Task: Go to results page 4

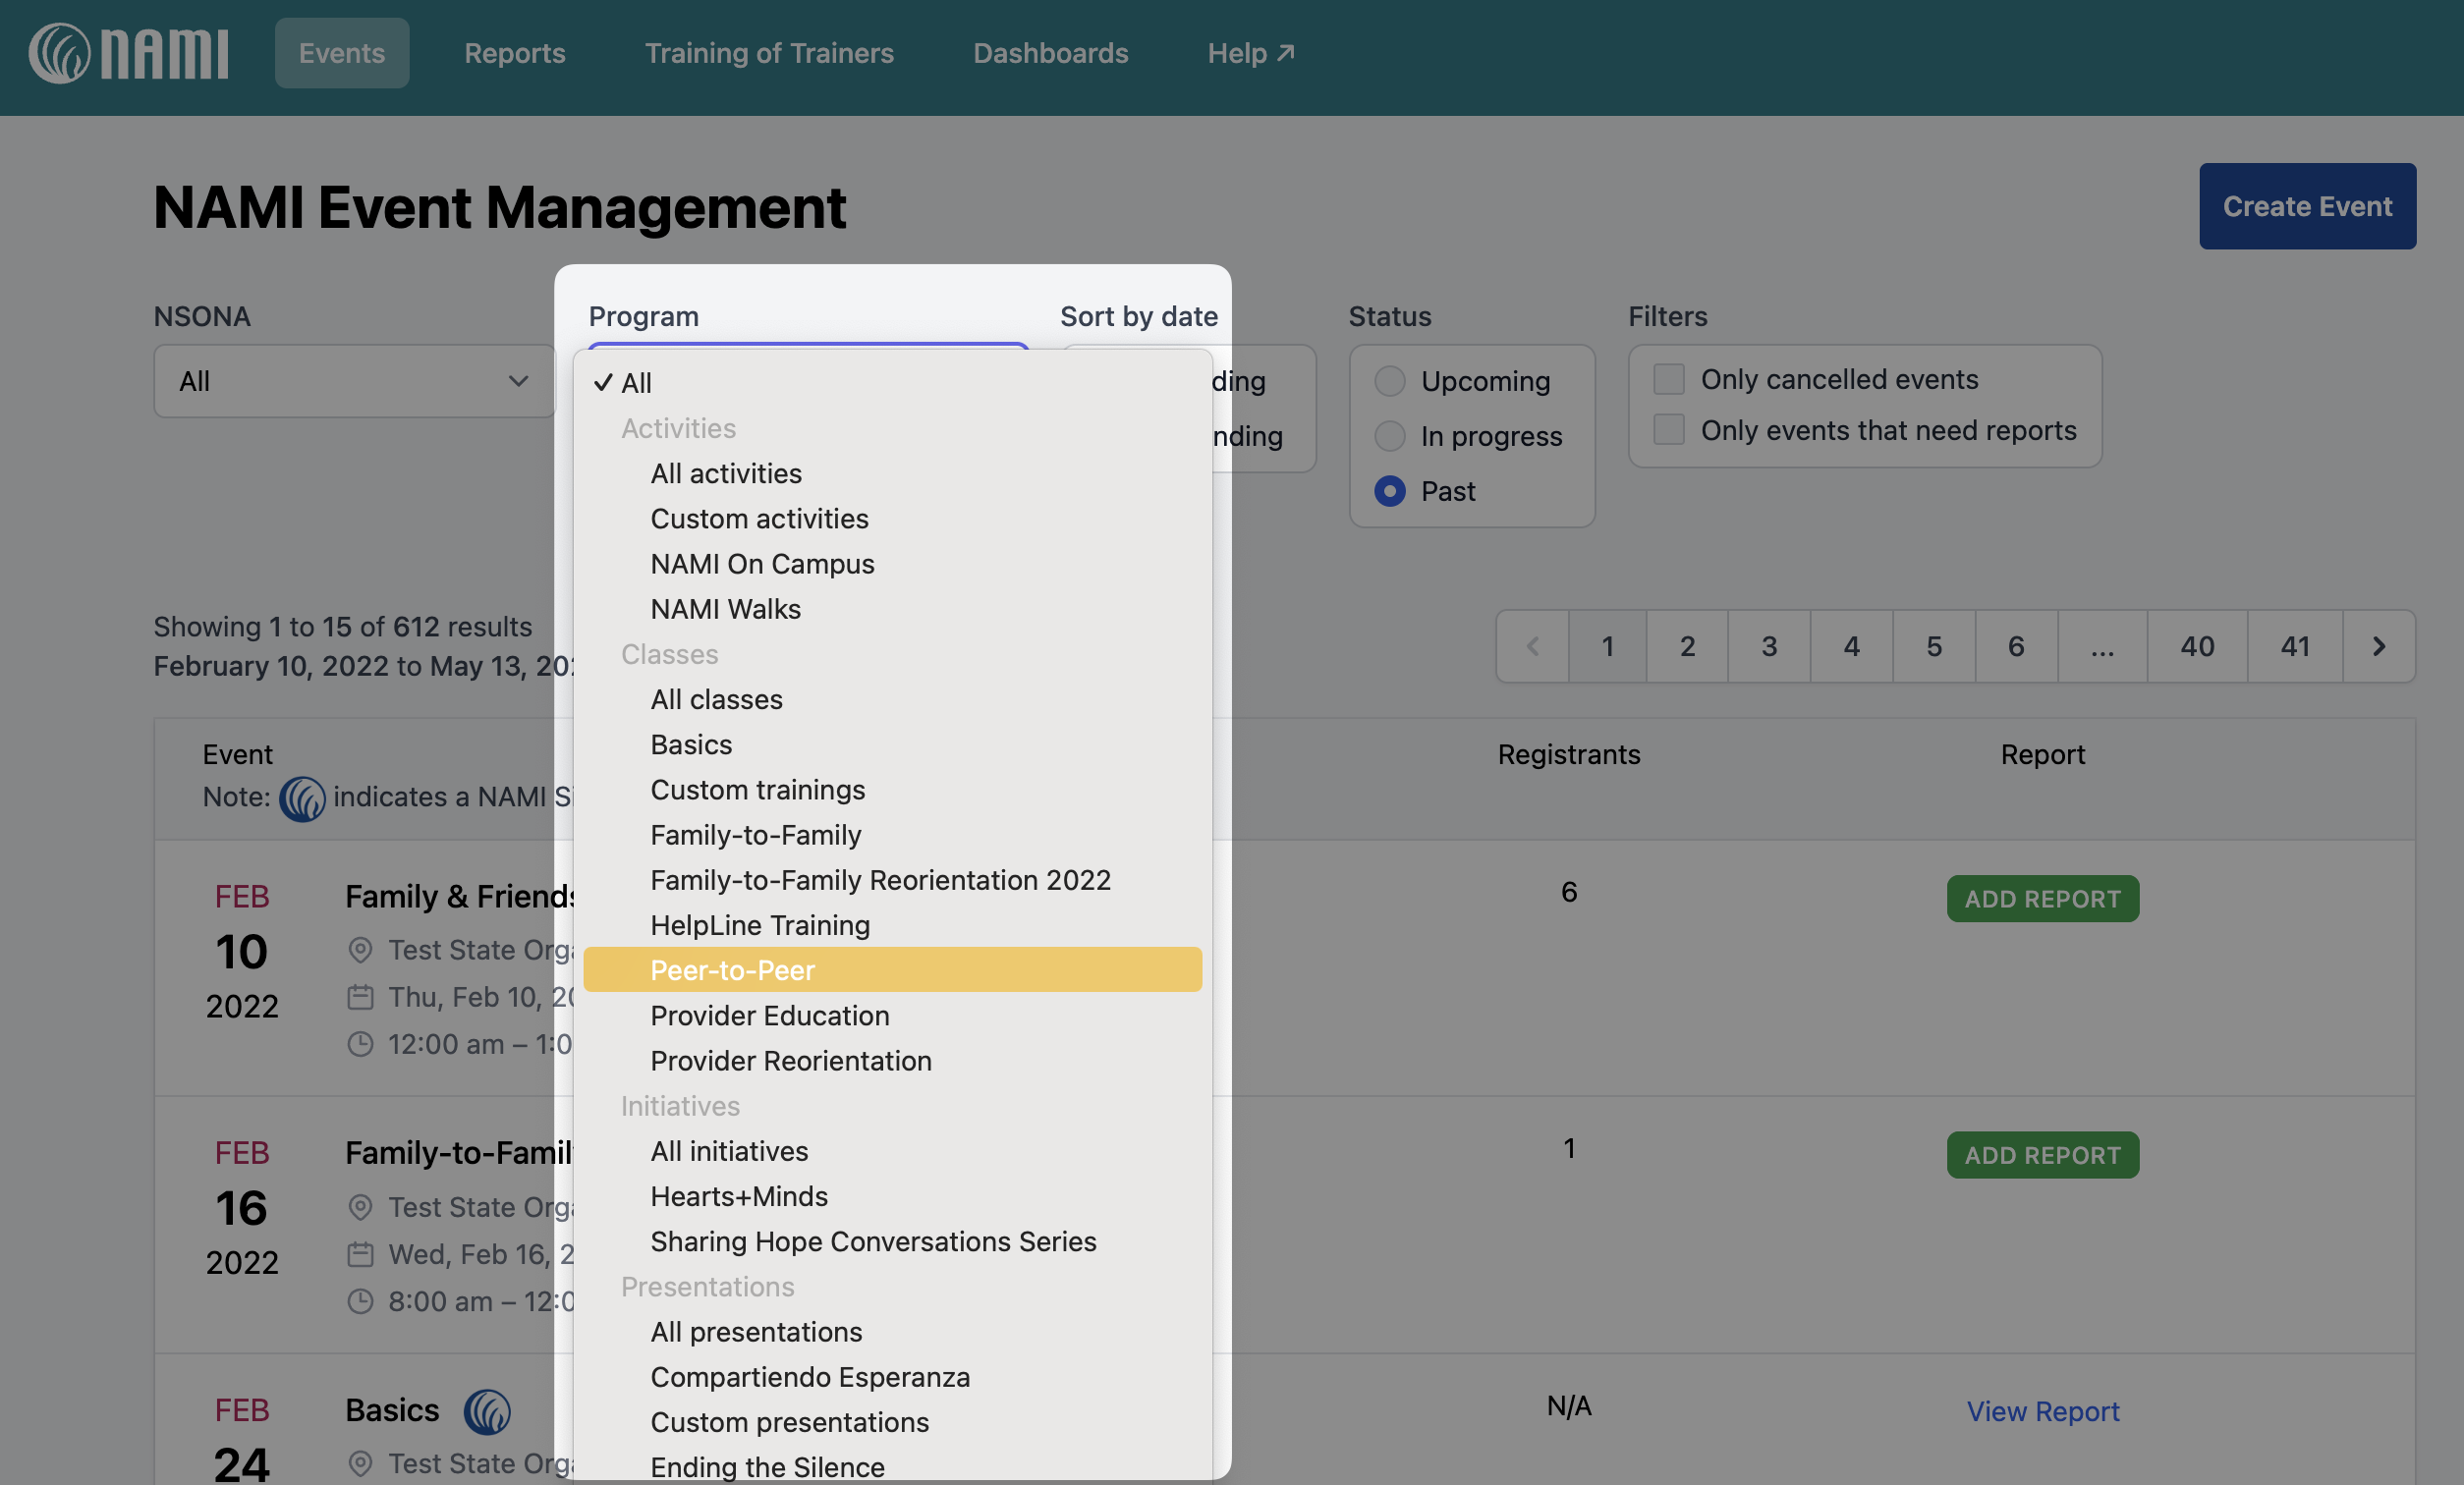Action: tap(1851, 646)
